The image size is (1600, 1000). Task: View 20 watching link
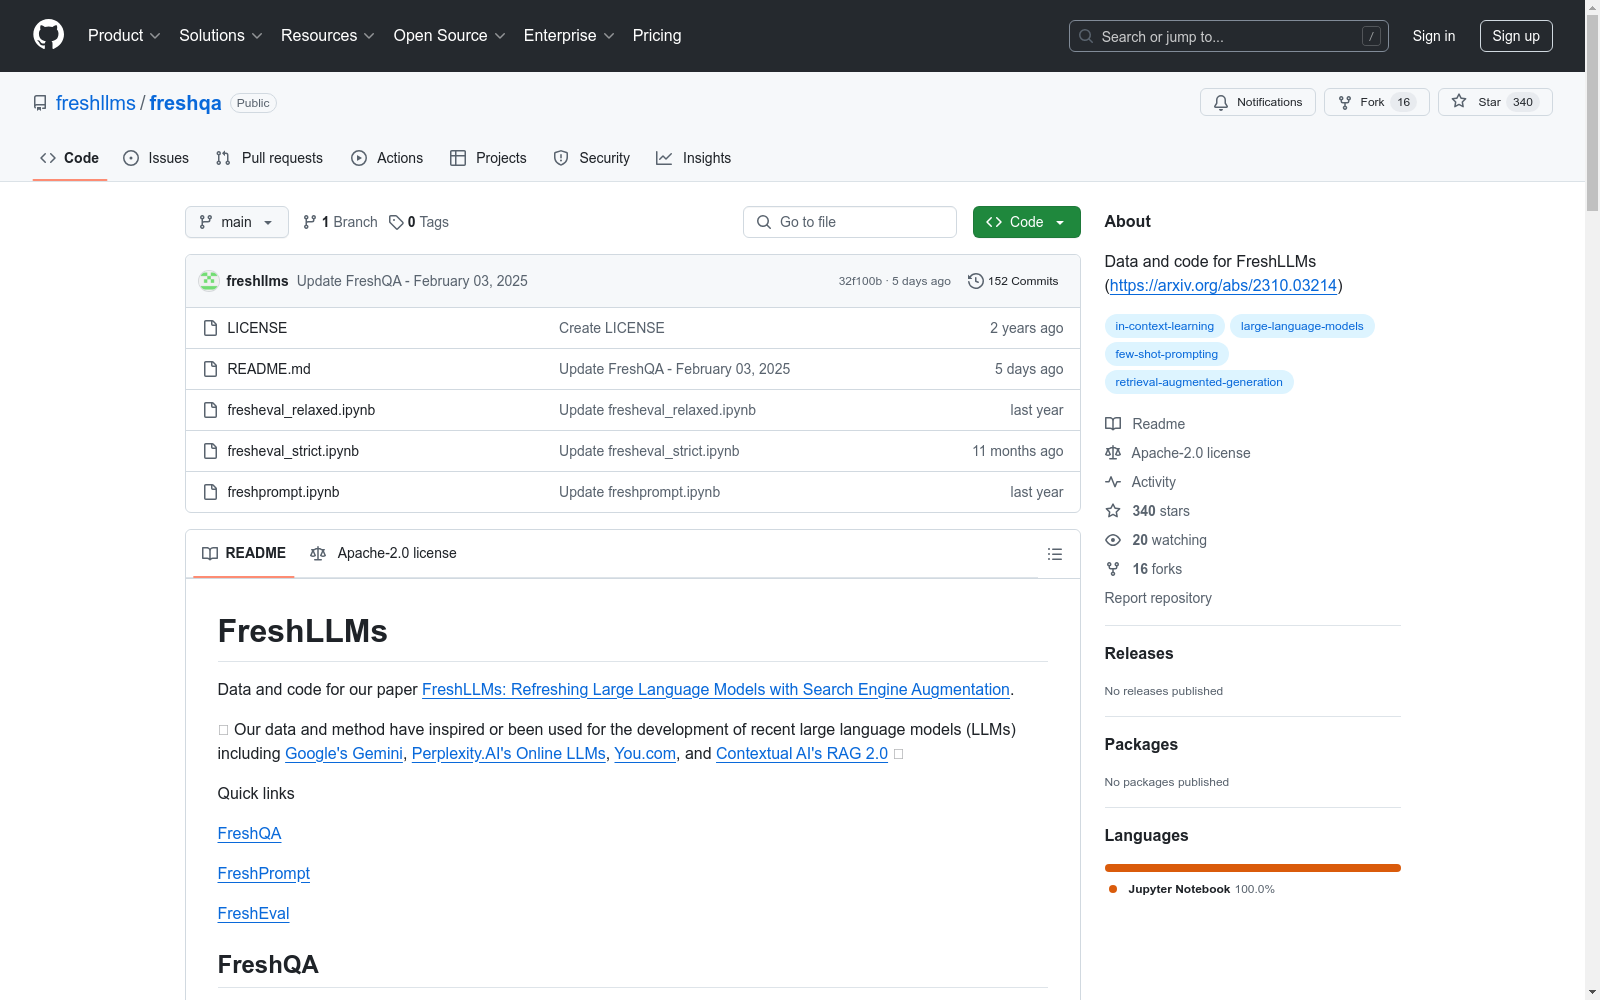click(x=1156, y=540)
